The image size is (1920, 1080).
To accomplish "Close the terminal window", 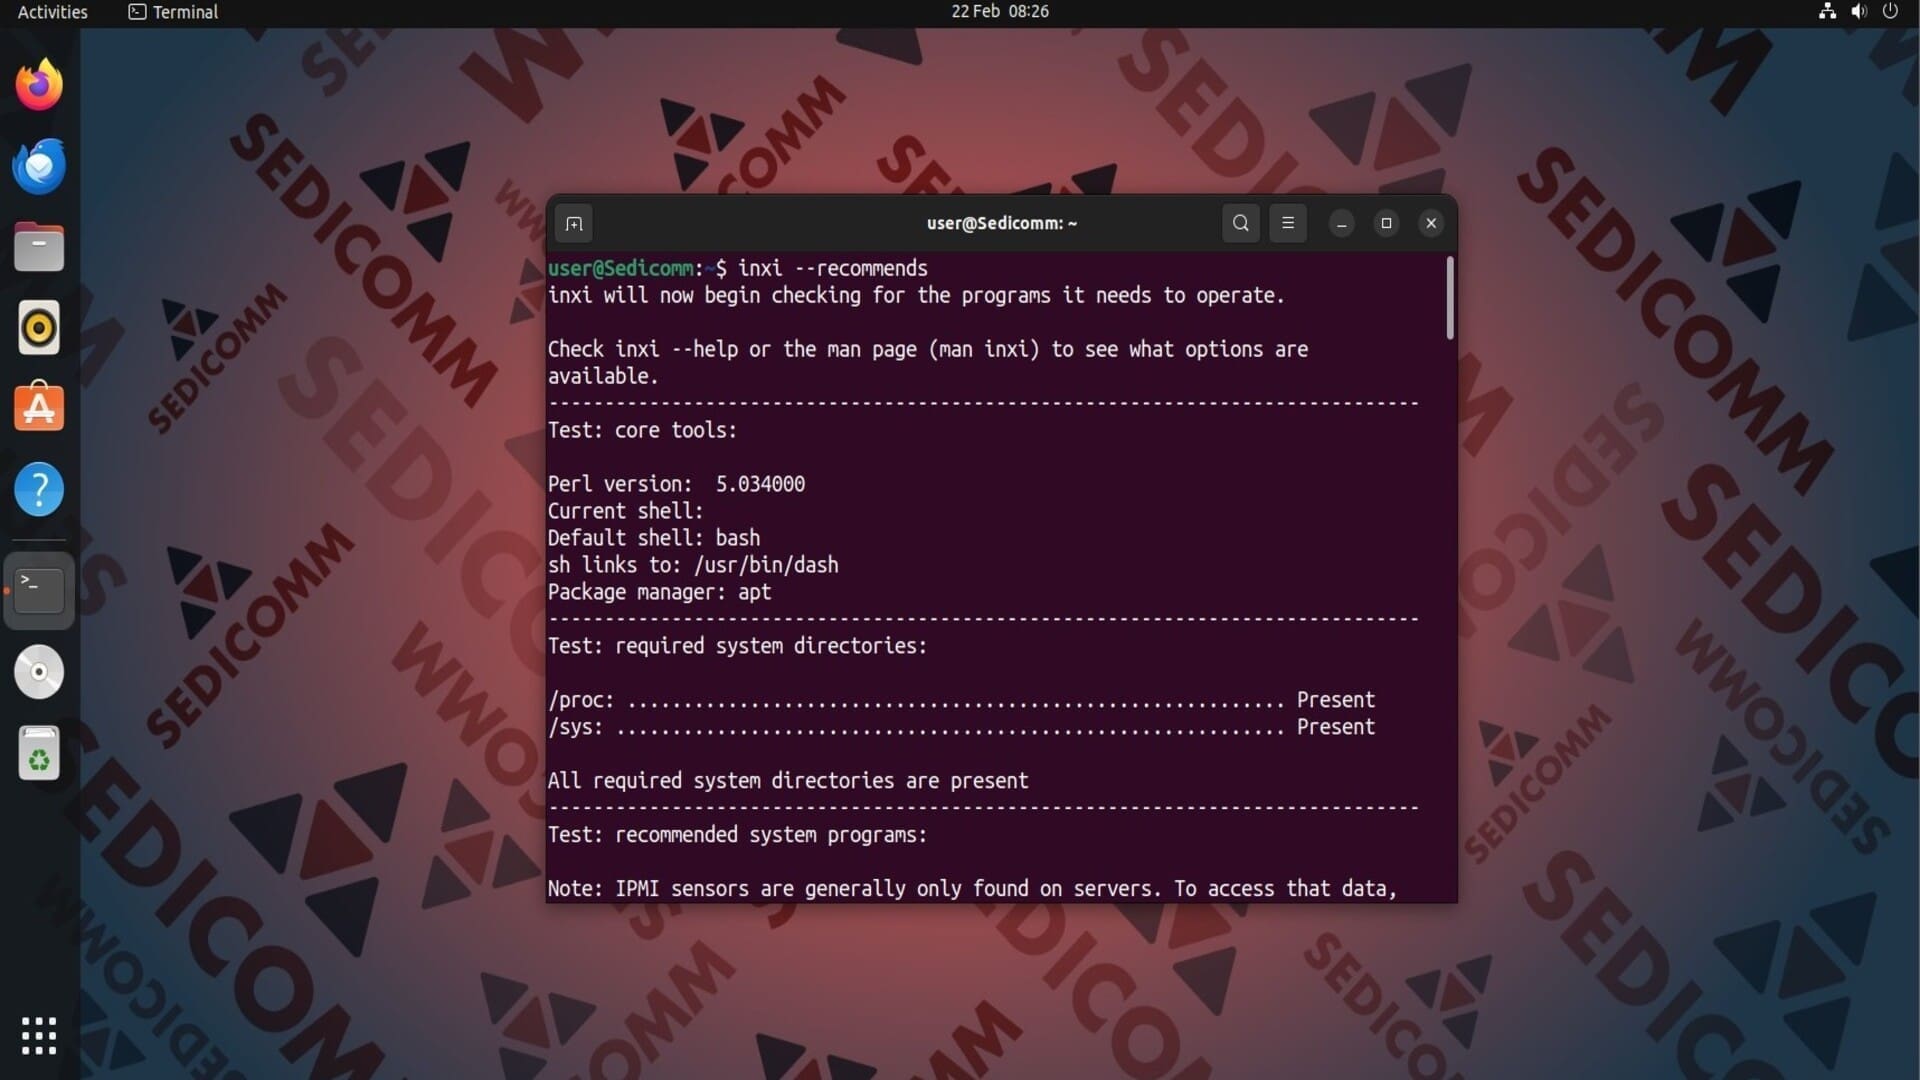I will [1431, 223].
